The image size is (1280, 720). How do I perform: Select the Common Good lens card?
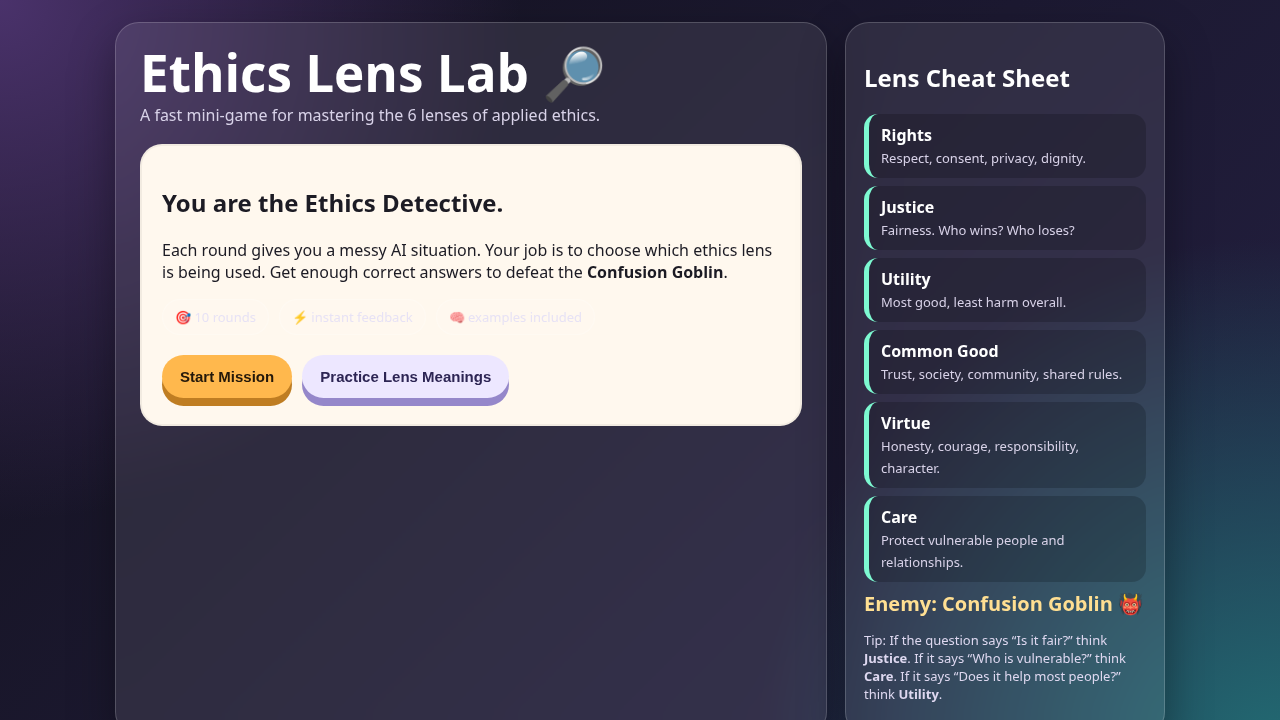[1005, 362]
